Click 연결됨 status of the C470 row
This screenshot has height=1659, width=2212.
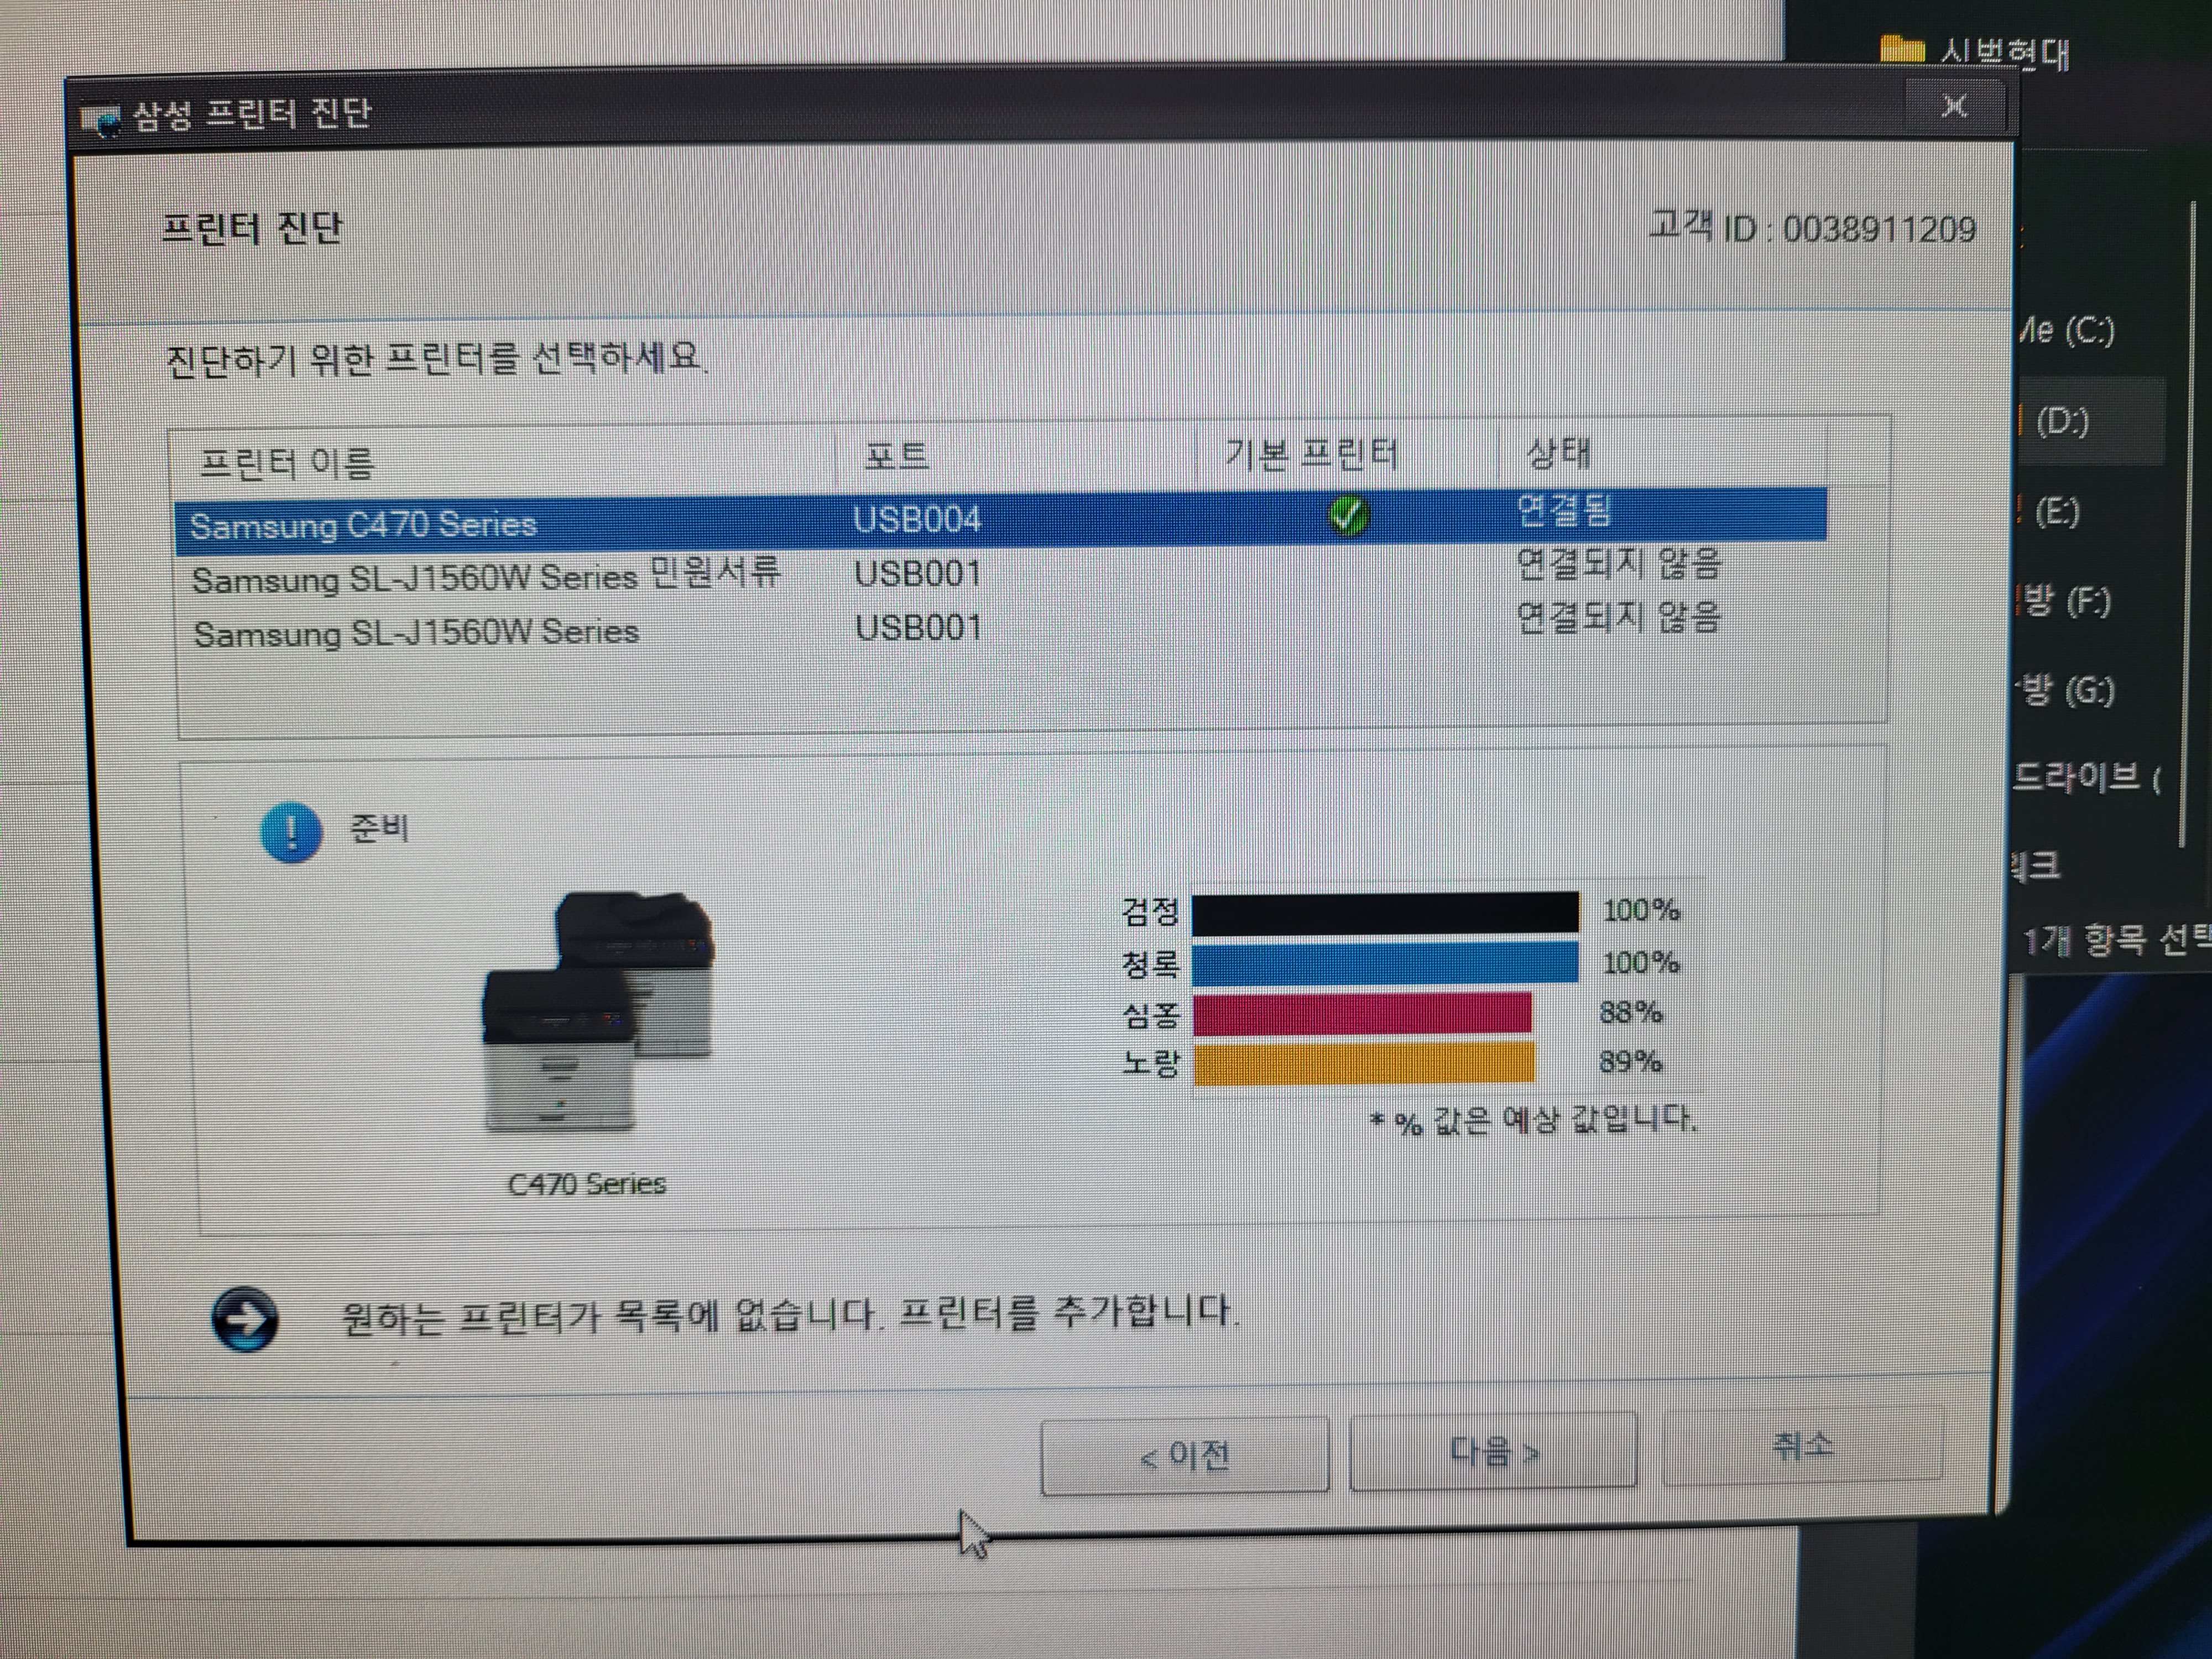[x=1564, y=511]
